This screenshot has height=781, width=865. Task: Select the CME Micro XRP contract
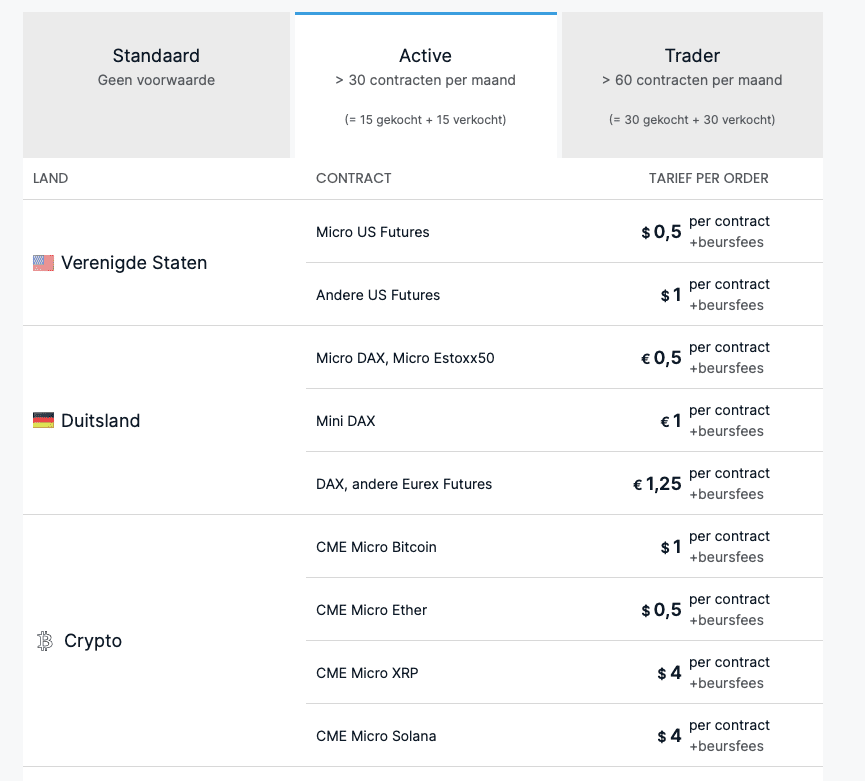click(367, 673)
